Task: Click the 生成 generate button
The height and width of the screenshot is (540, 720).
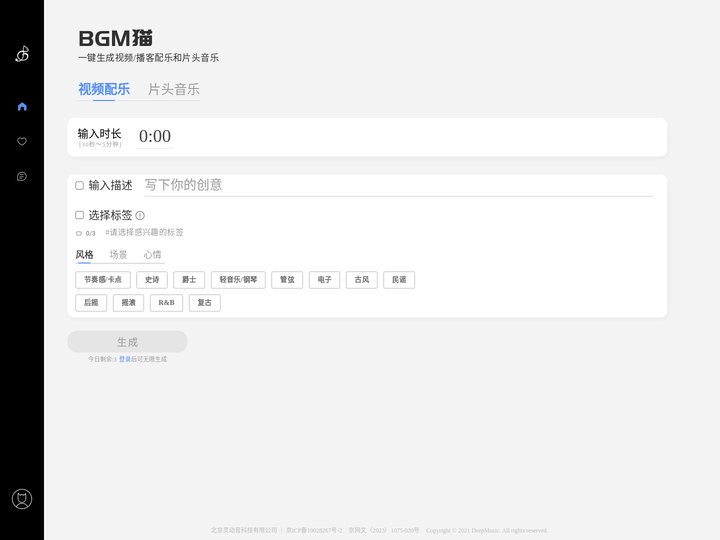Action: coord(128,342)
